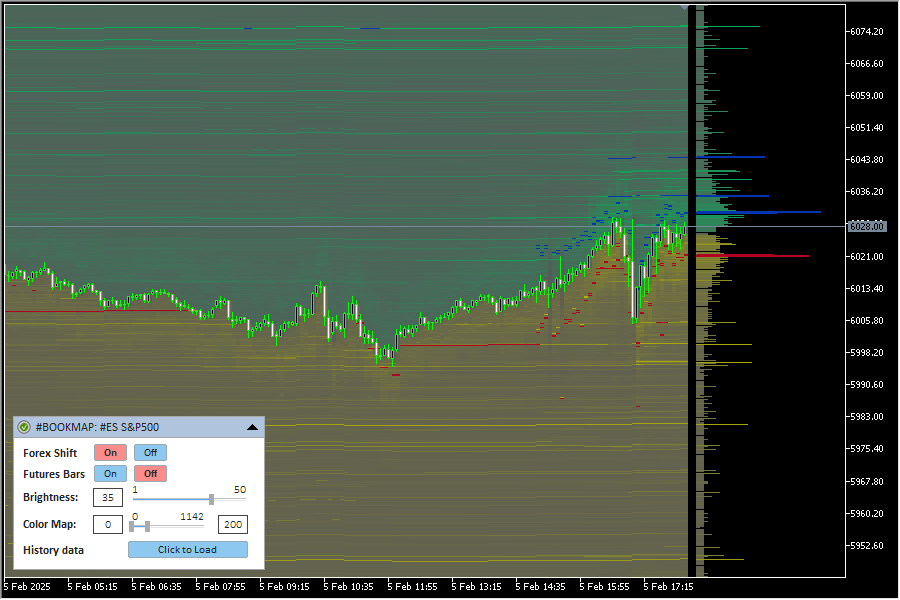Click the BOOKMAP: #ES S&P500 panel title
The image size is (900, 600).
97,427
